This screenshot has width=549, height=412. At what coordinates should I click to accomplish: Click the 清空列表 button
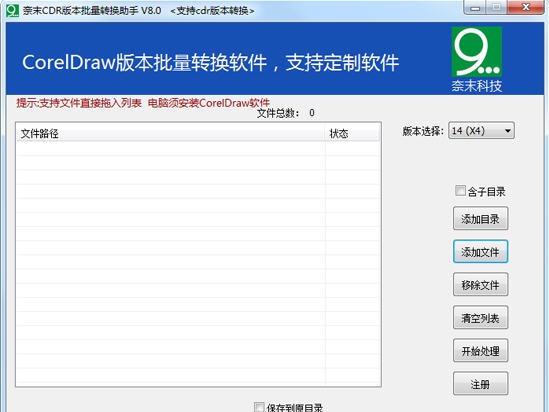pos(480,317)
